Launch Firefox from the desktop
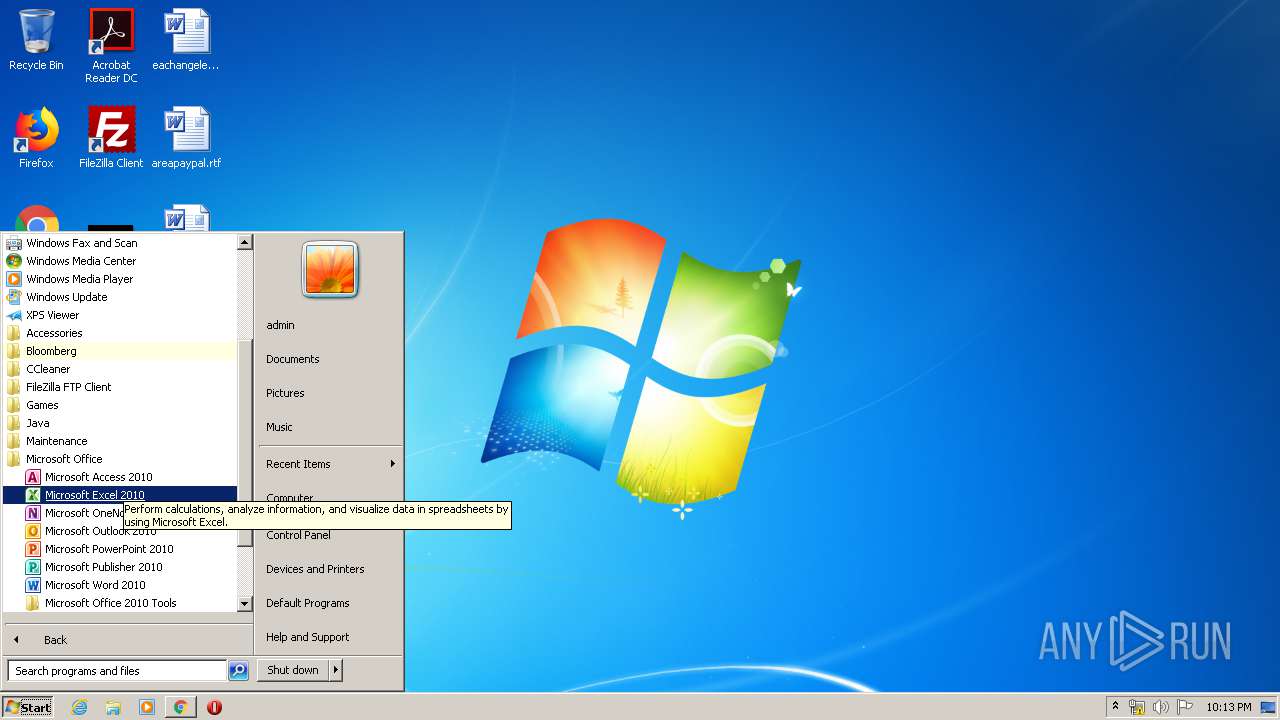The width and height of the screenshot is (1280, 720). click(x=36, y=138)
